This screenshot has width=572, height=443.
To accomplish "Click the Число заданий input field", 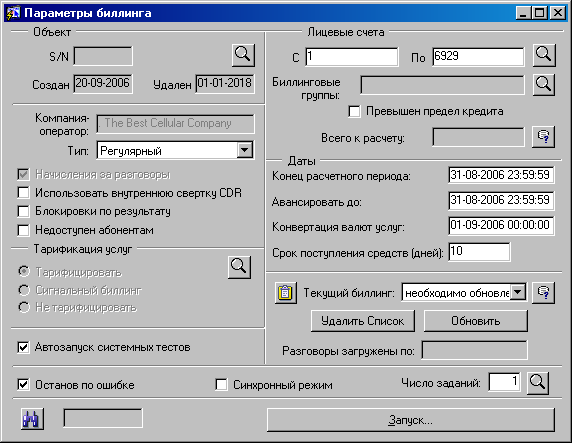I will point(505,382).
